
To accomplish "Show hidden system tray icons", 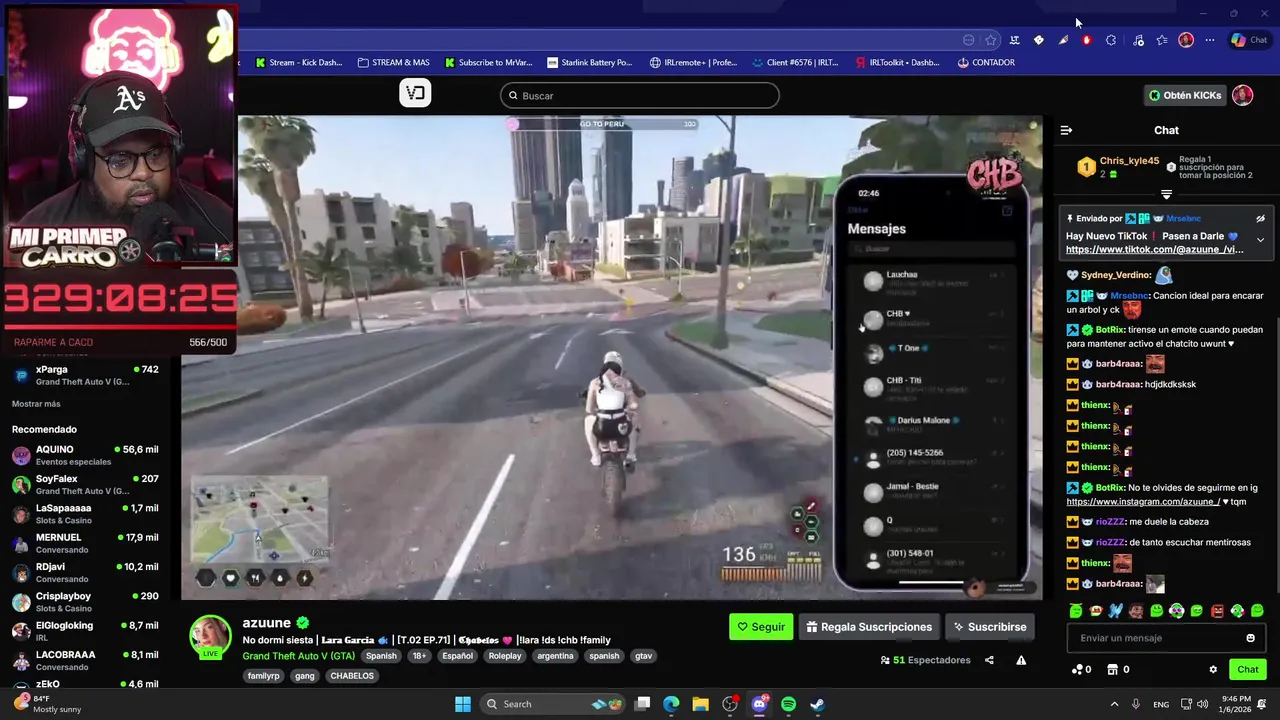I will pyautogui.click(x=1114, y=704).
